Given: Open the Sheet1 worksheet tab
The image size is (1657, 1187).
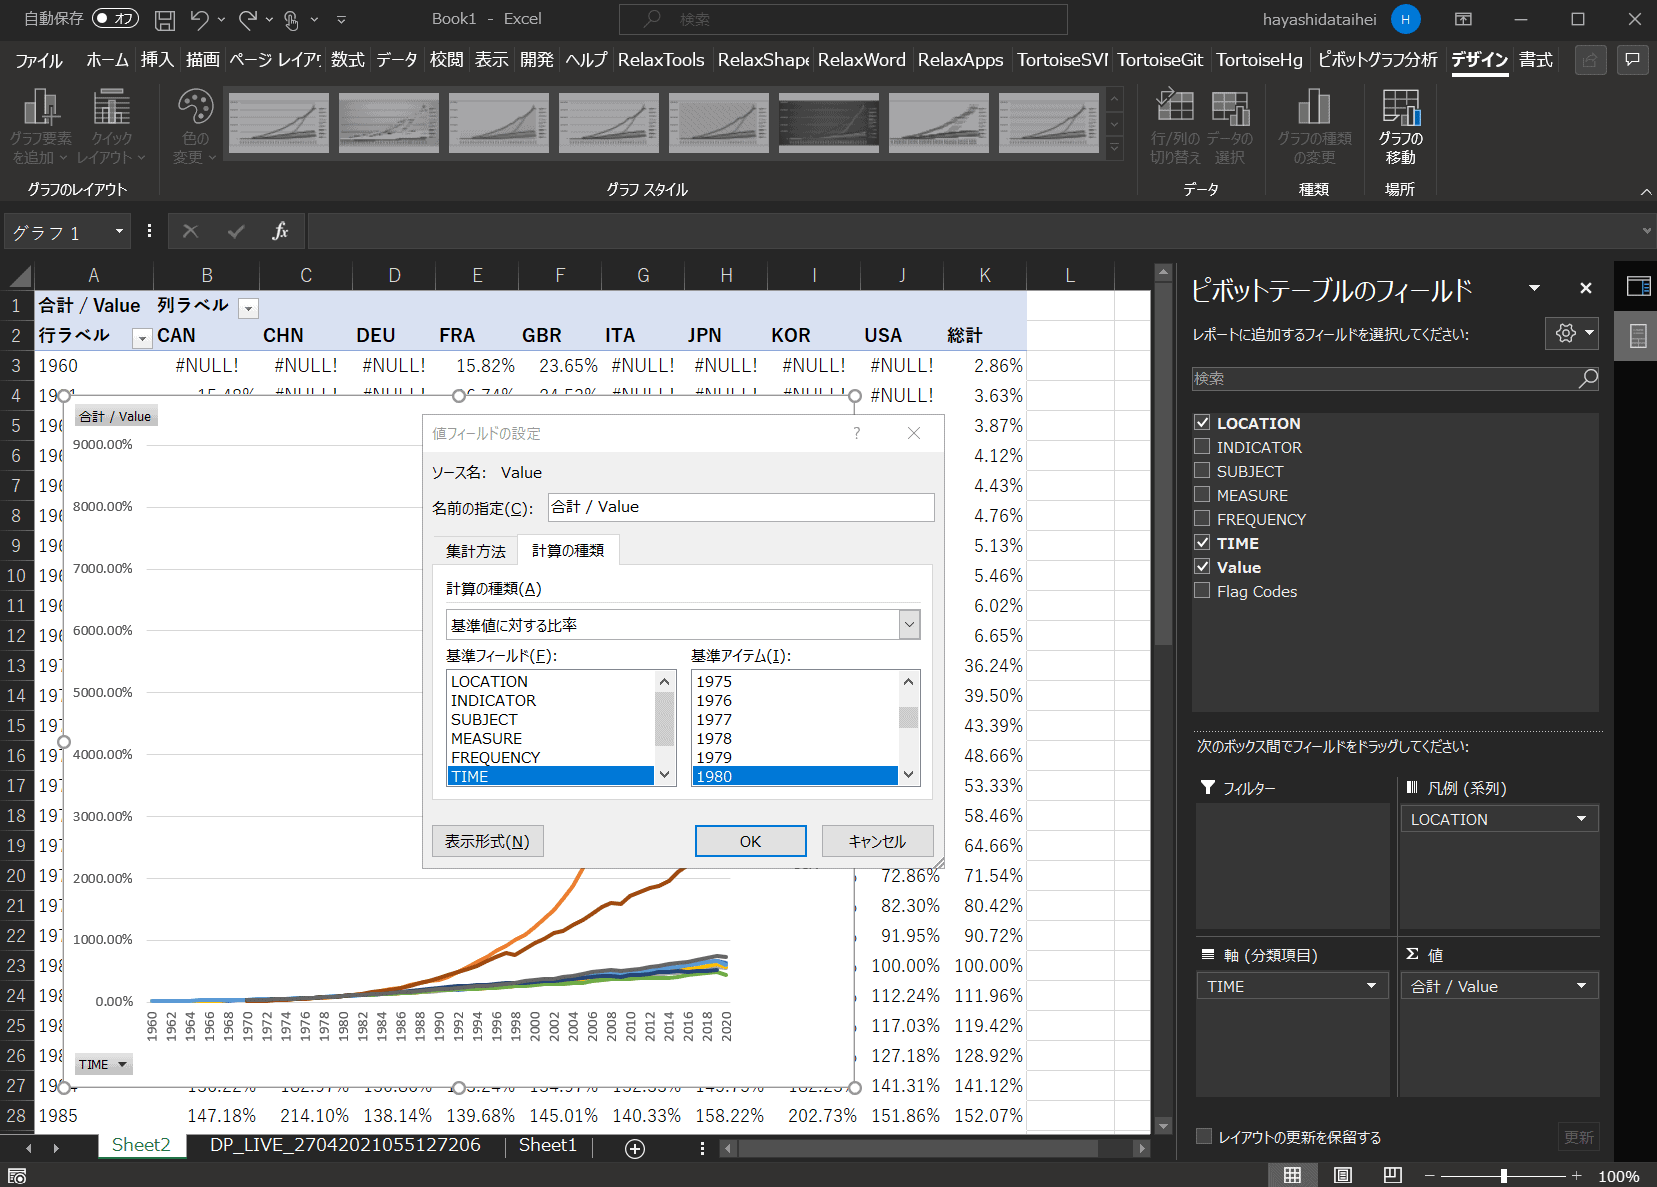Looking at the screenshot, I should pos(547,1146).
